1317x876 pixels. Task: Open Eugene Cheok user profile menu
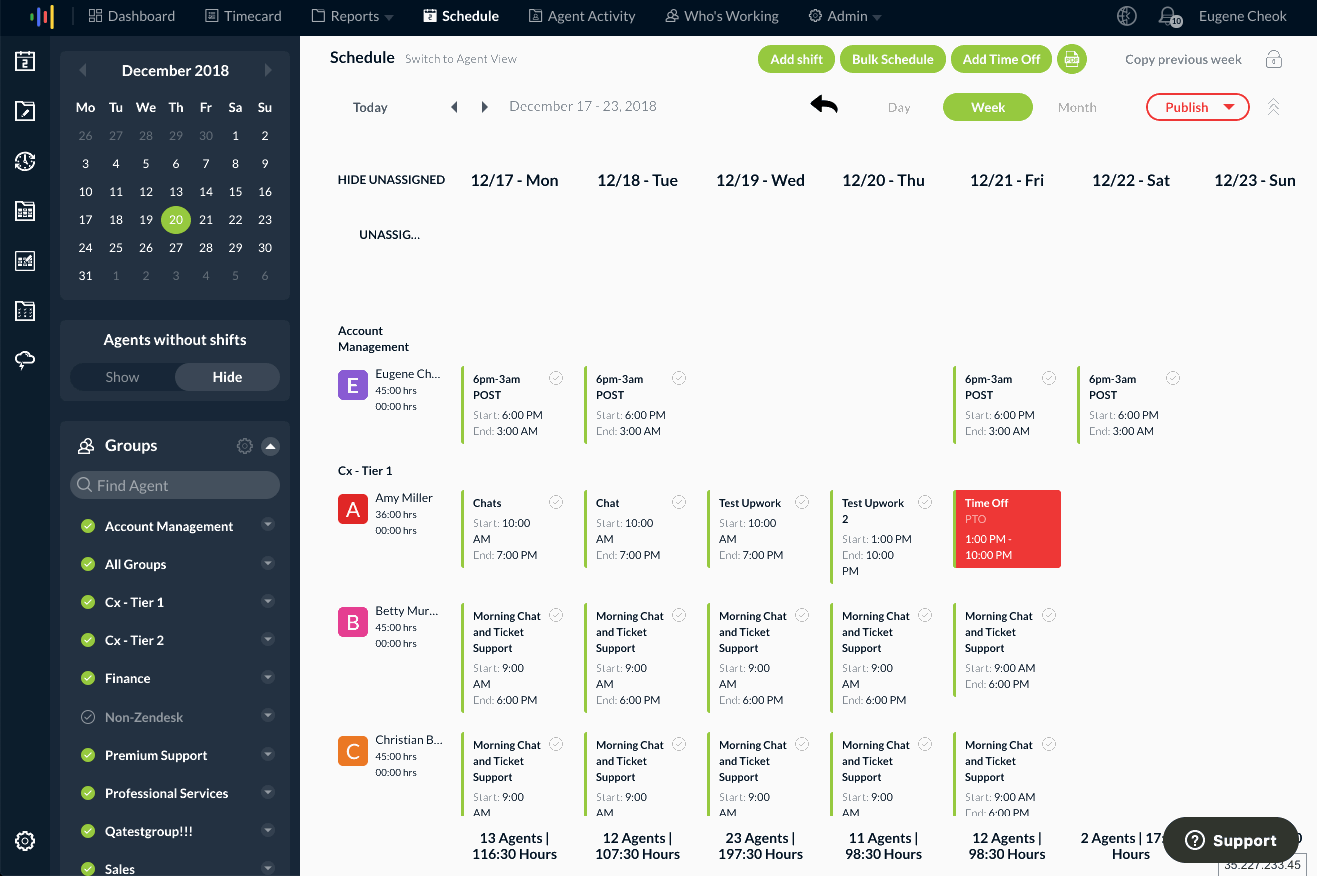(x=1243, y=16)
